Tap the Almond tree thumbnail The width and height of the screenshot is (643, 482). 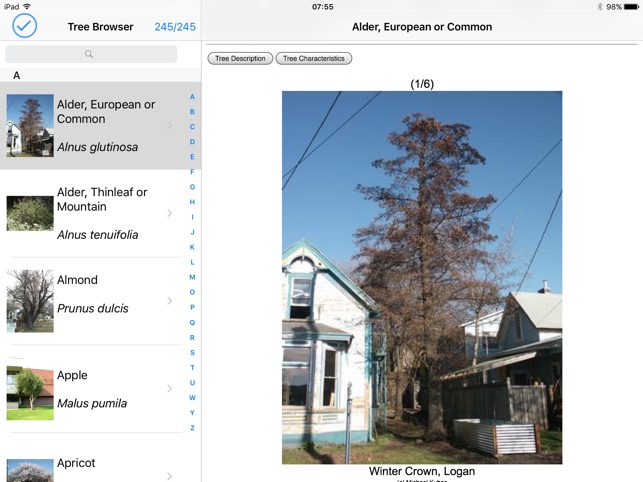(x=30, y=301)
